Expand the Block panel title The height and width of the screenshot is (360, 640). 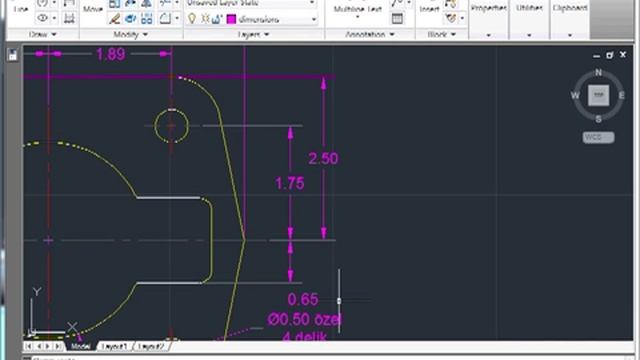pos(442,34)
